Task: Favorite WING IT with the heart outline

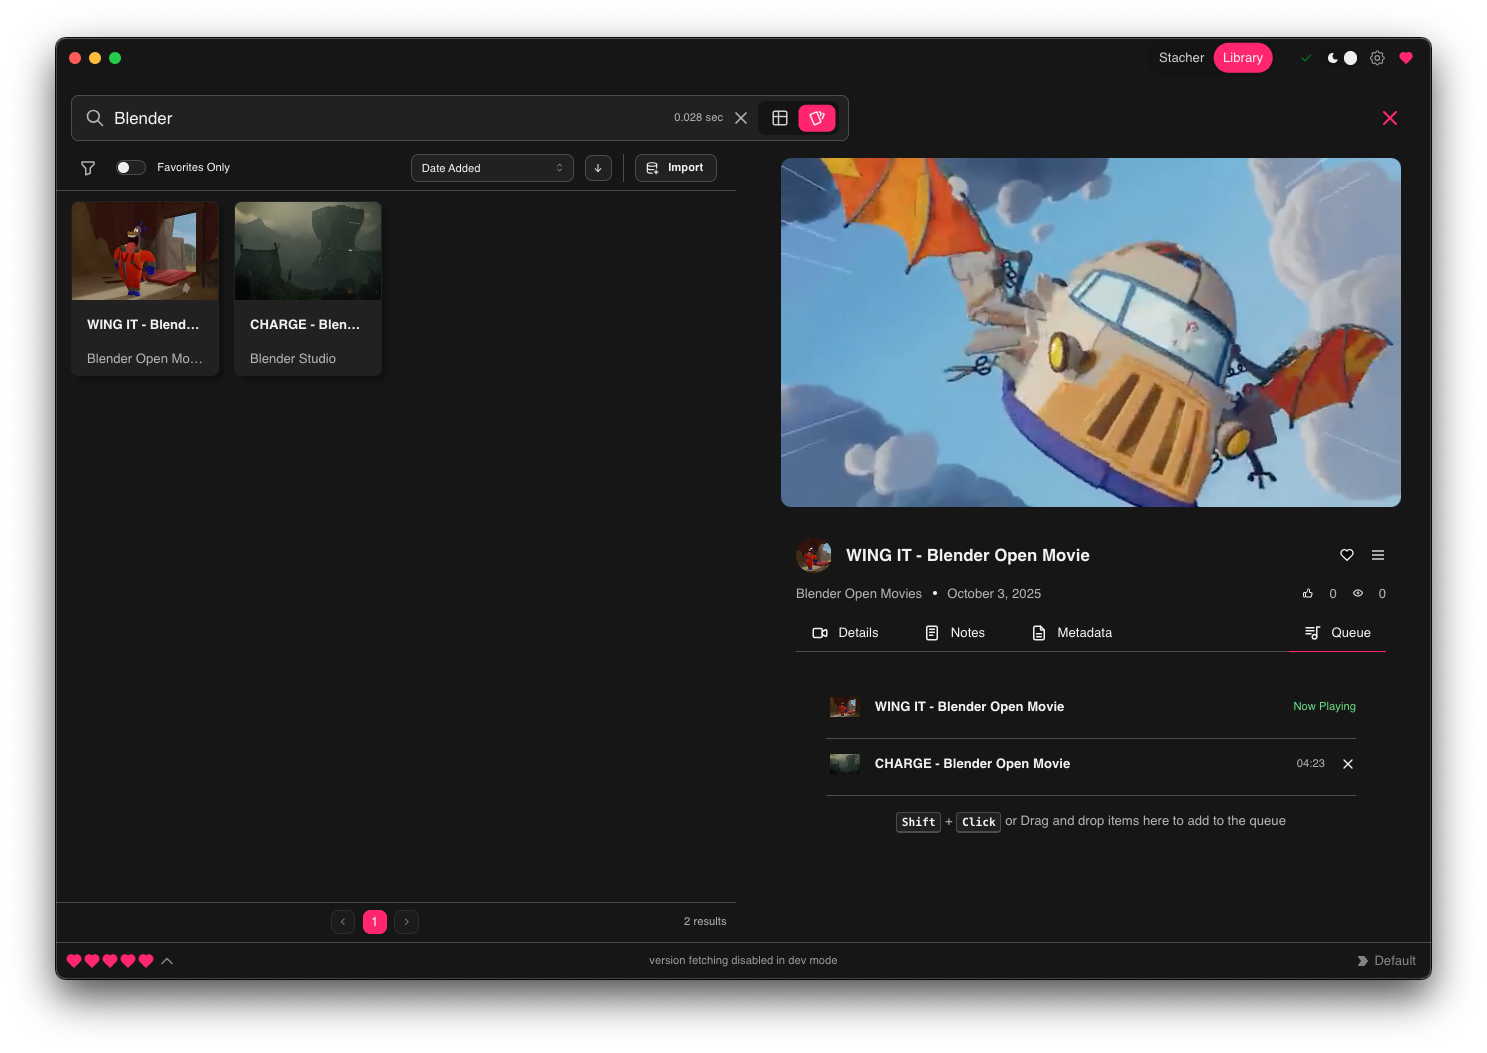Action: pyautogui.click(x=1347, y=555)
